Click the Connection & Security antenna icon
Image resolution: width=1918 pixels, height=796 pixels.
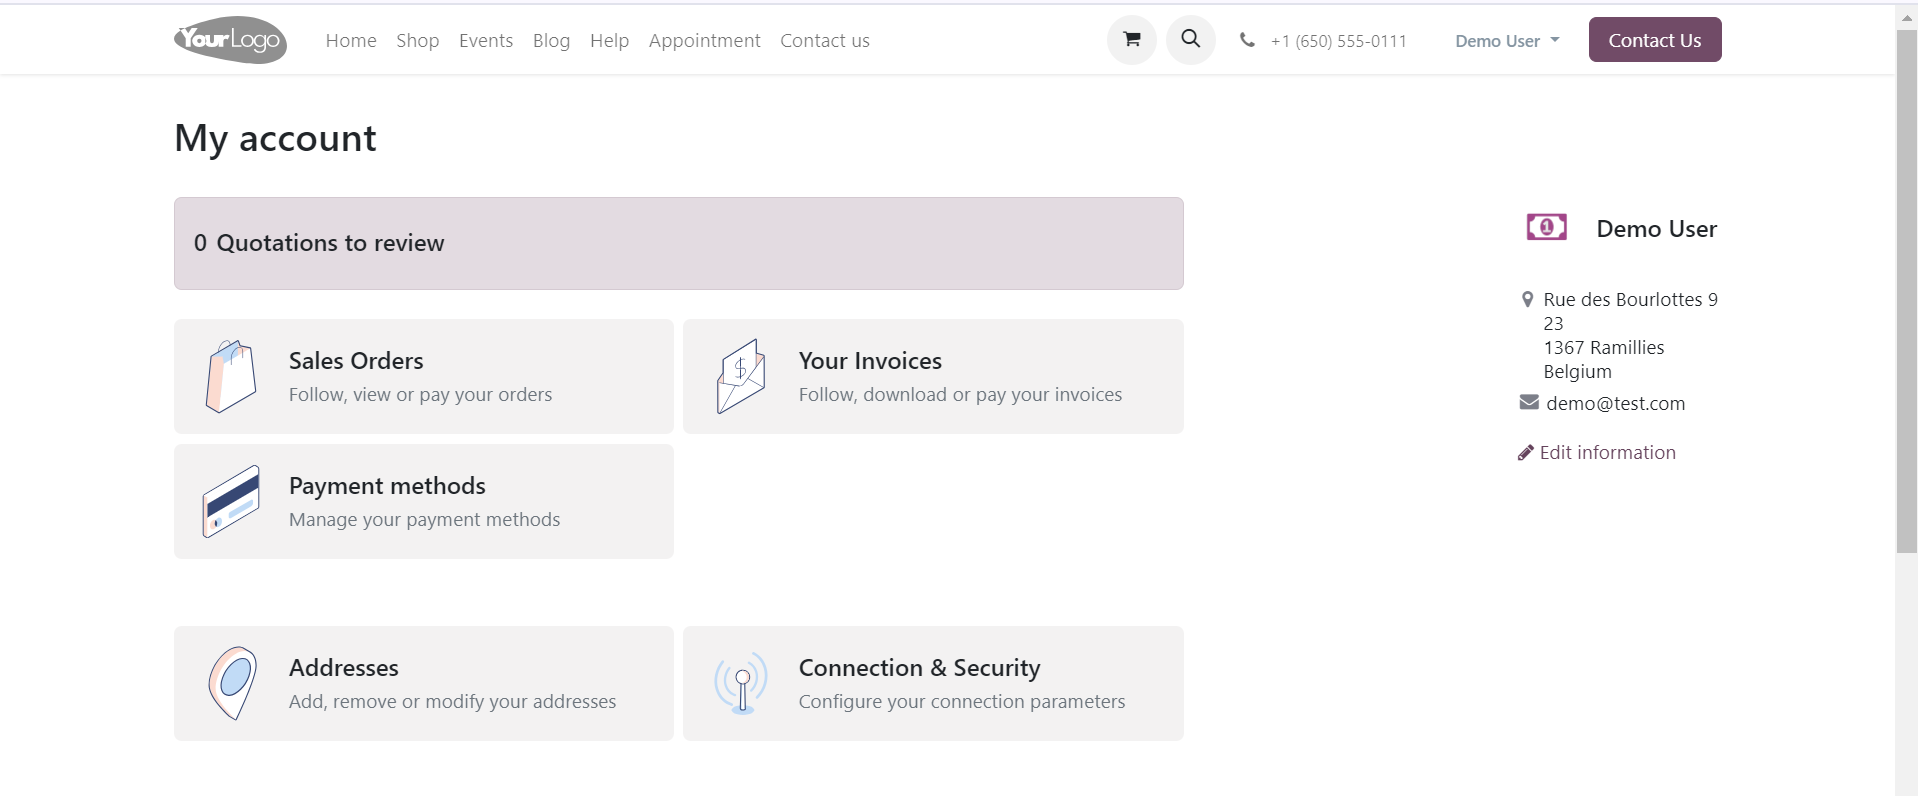(741, 683)
